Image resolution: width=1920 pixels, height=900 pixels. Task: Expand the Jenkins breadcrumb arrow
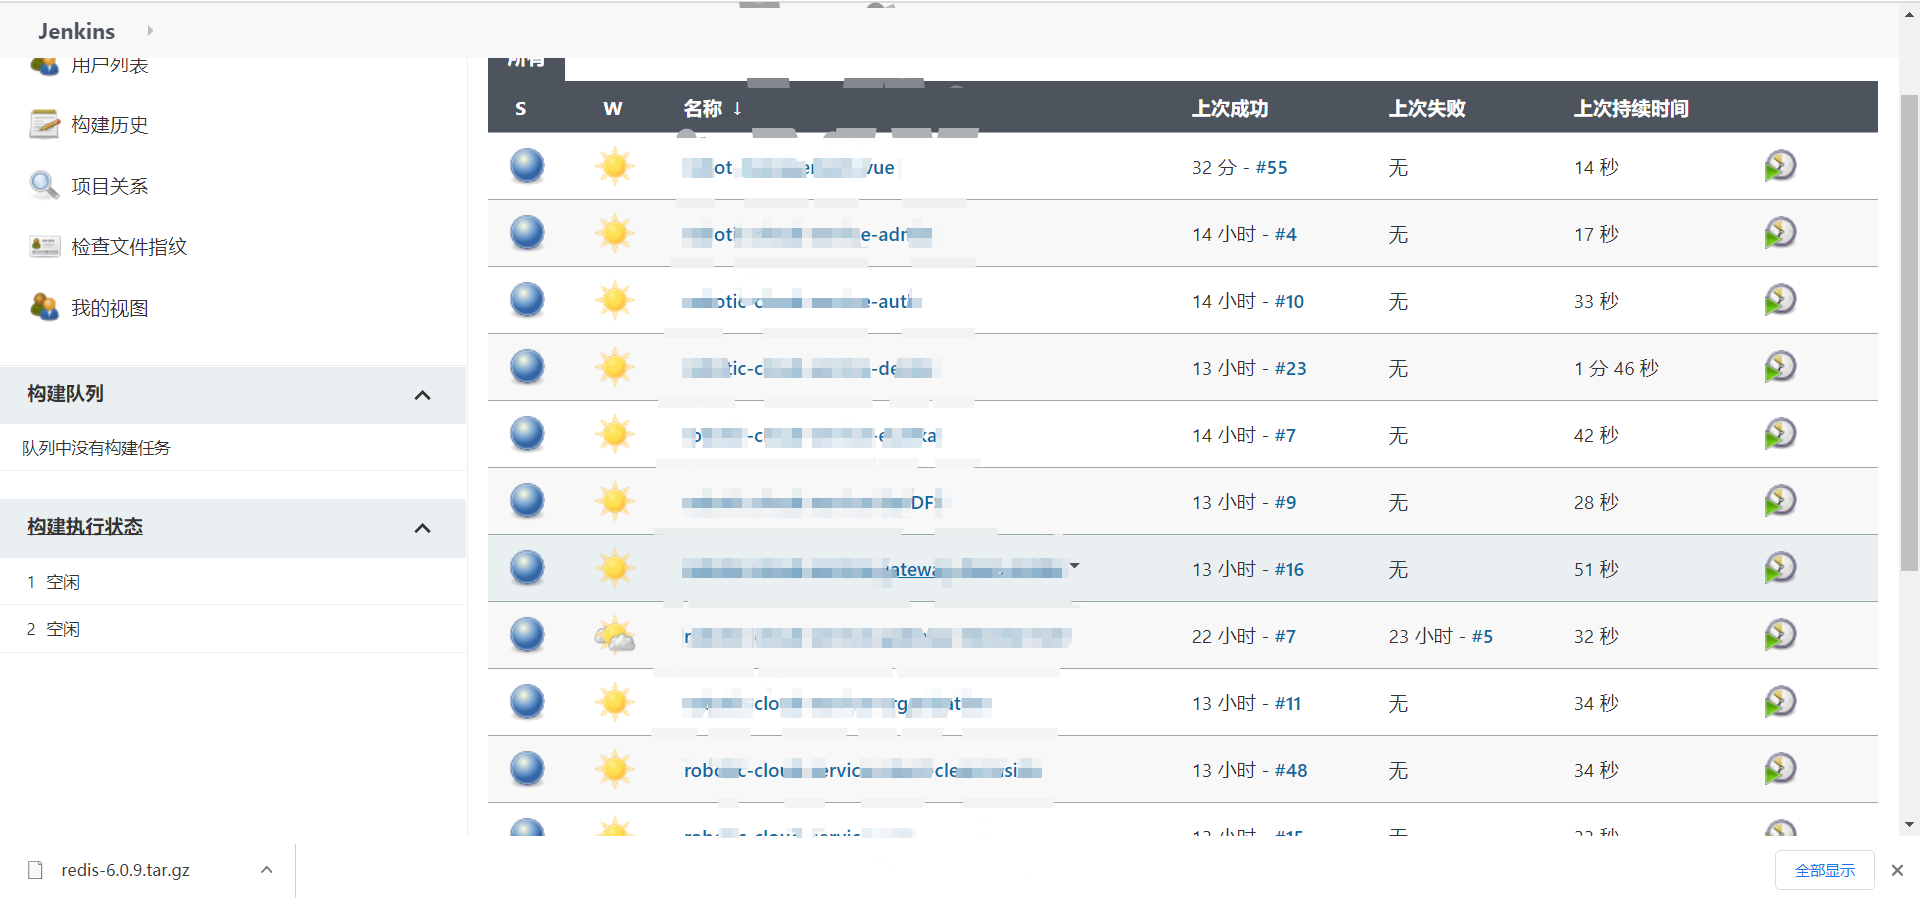pos(150,31)
